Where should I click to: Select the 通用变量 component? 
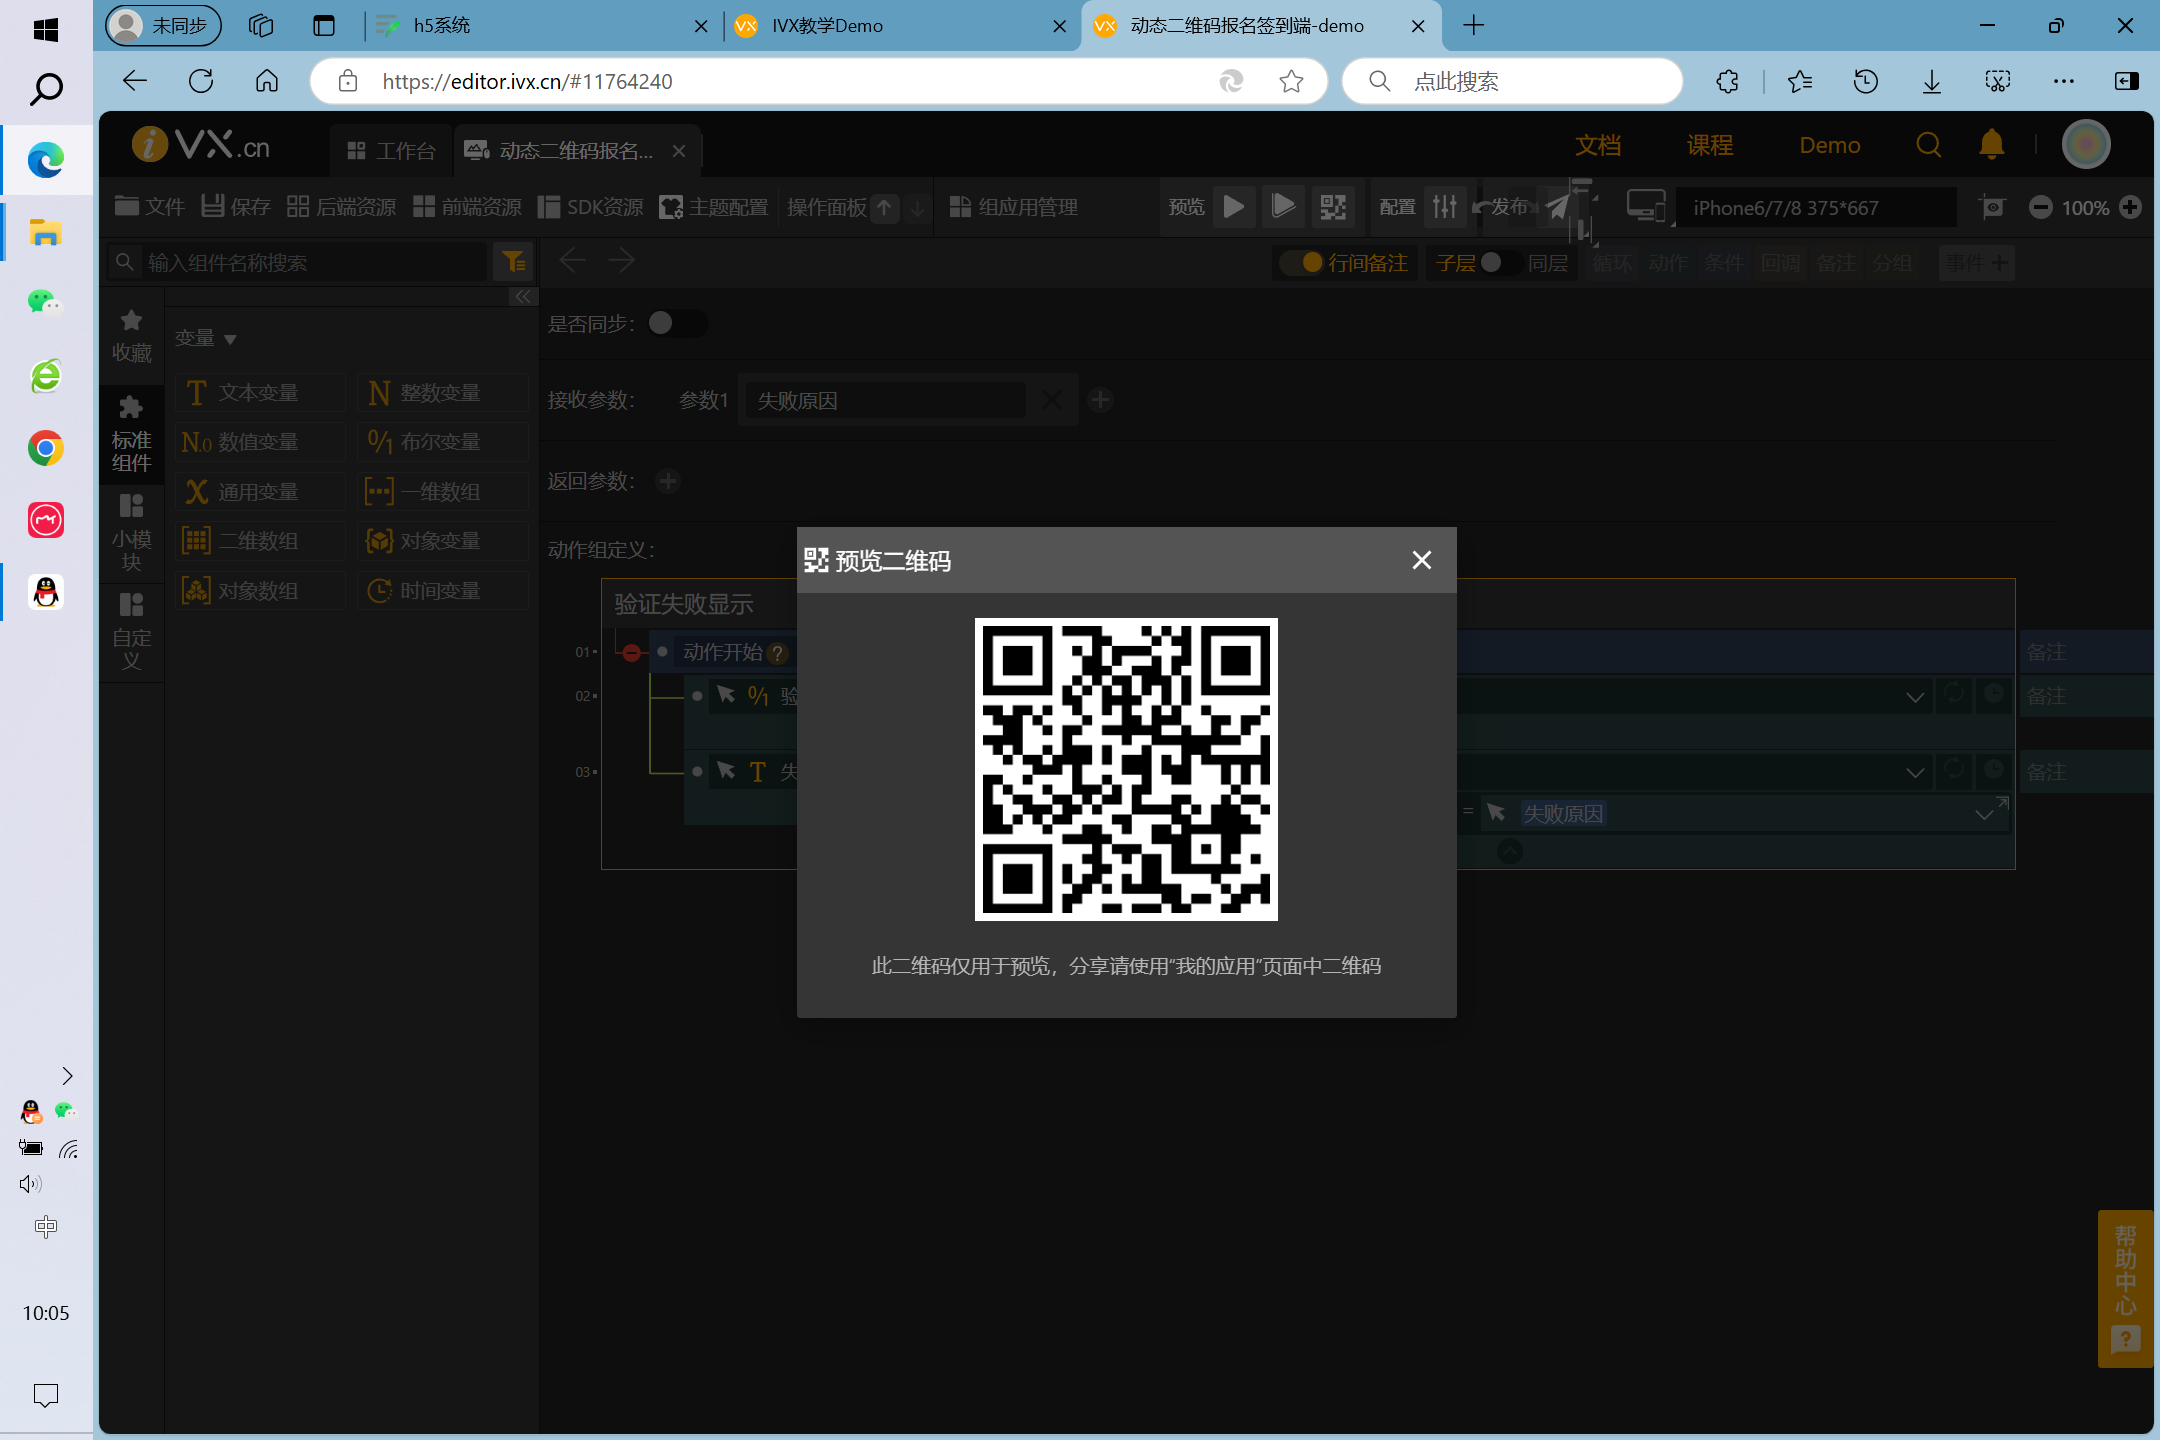(x=260, y=492)
